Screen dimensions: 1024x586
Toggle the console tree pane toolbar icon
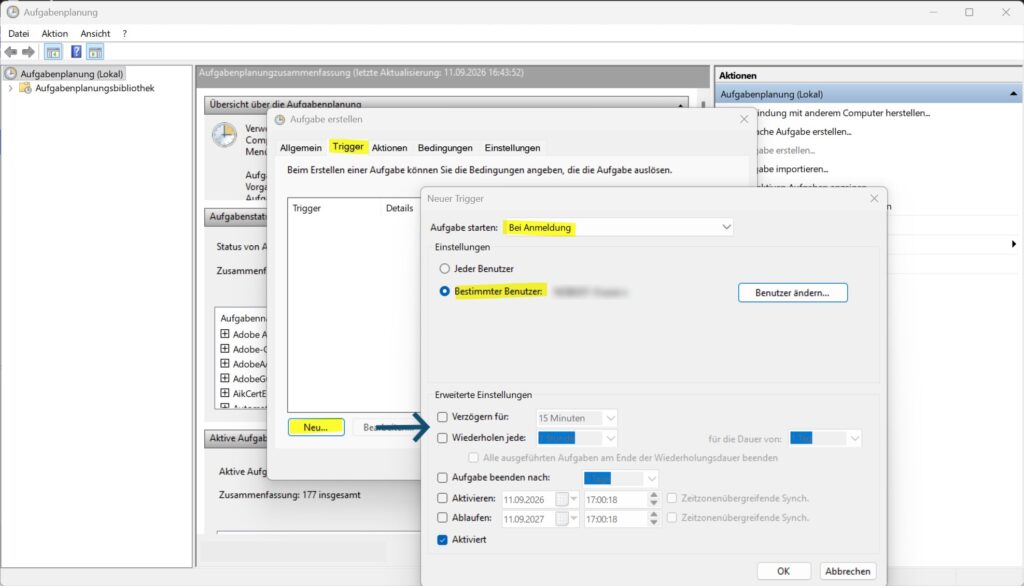pyautogui.click(x=53, y=52)
